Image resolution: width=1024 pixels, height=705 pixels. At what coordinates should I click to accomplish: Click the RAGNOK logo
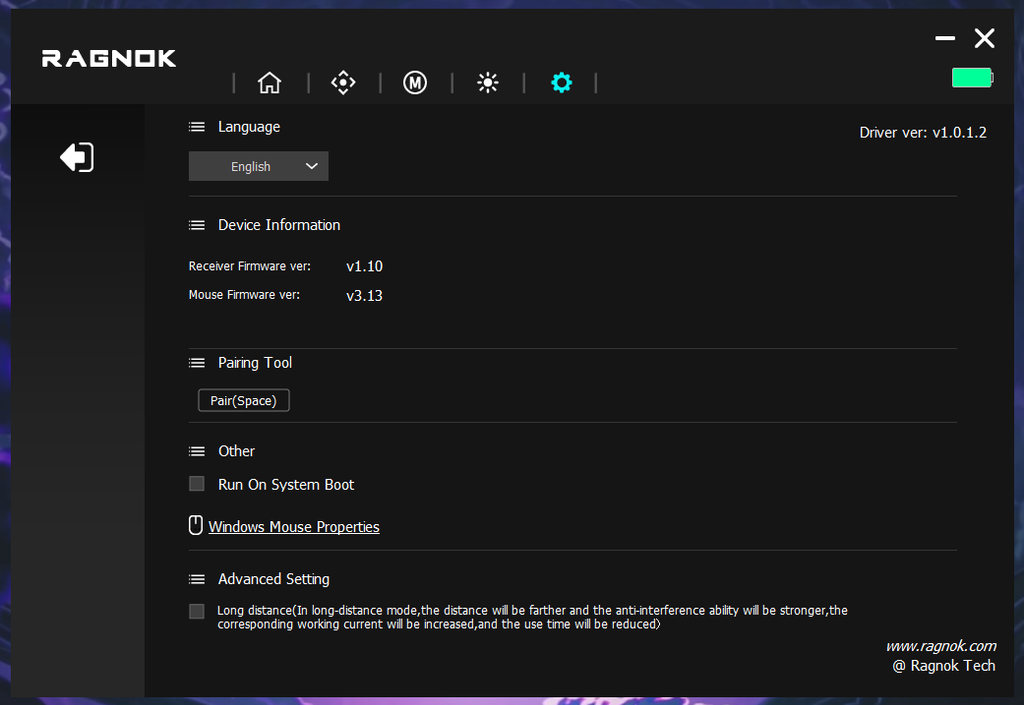[109, 59]
